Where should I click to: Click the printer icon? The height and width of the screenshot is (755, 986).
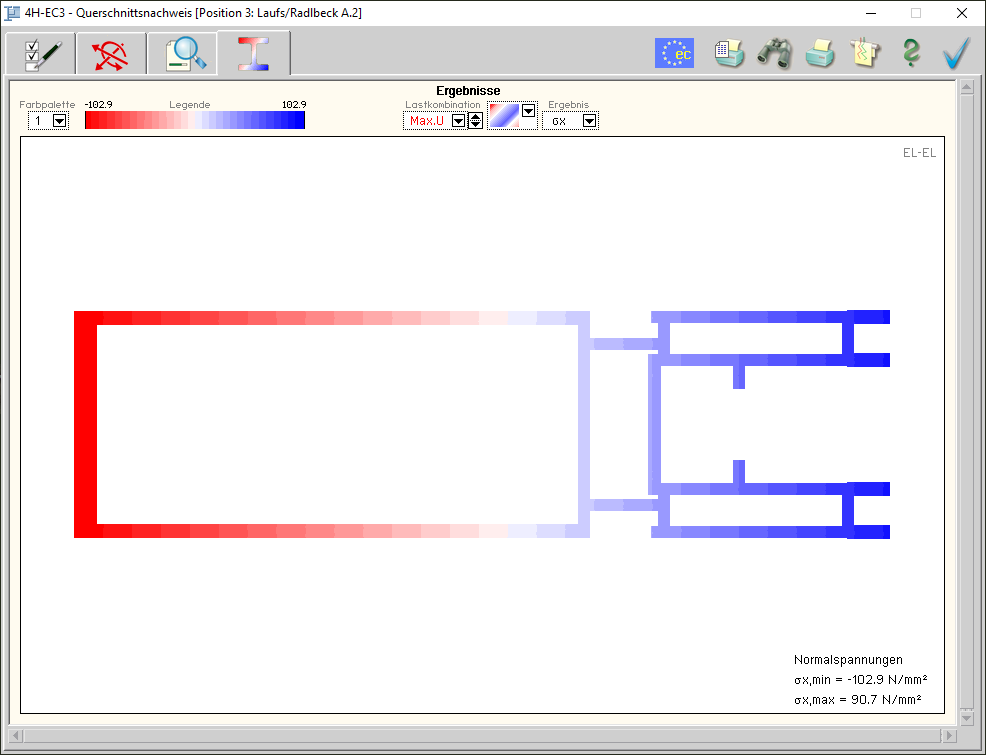(x=820, y=53)
